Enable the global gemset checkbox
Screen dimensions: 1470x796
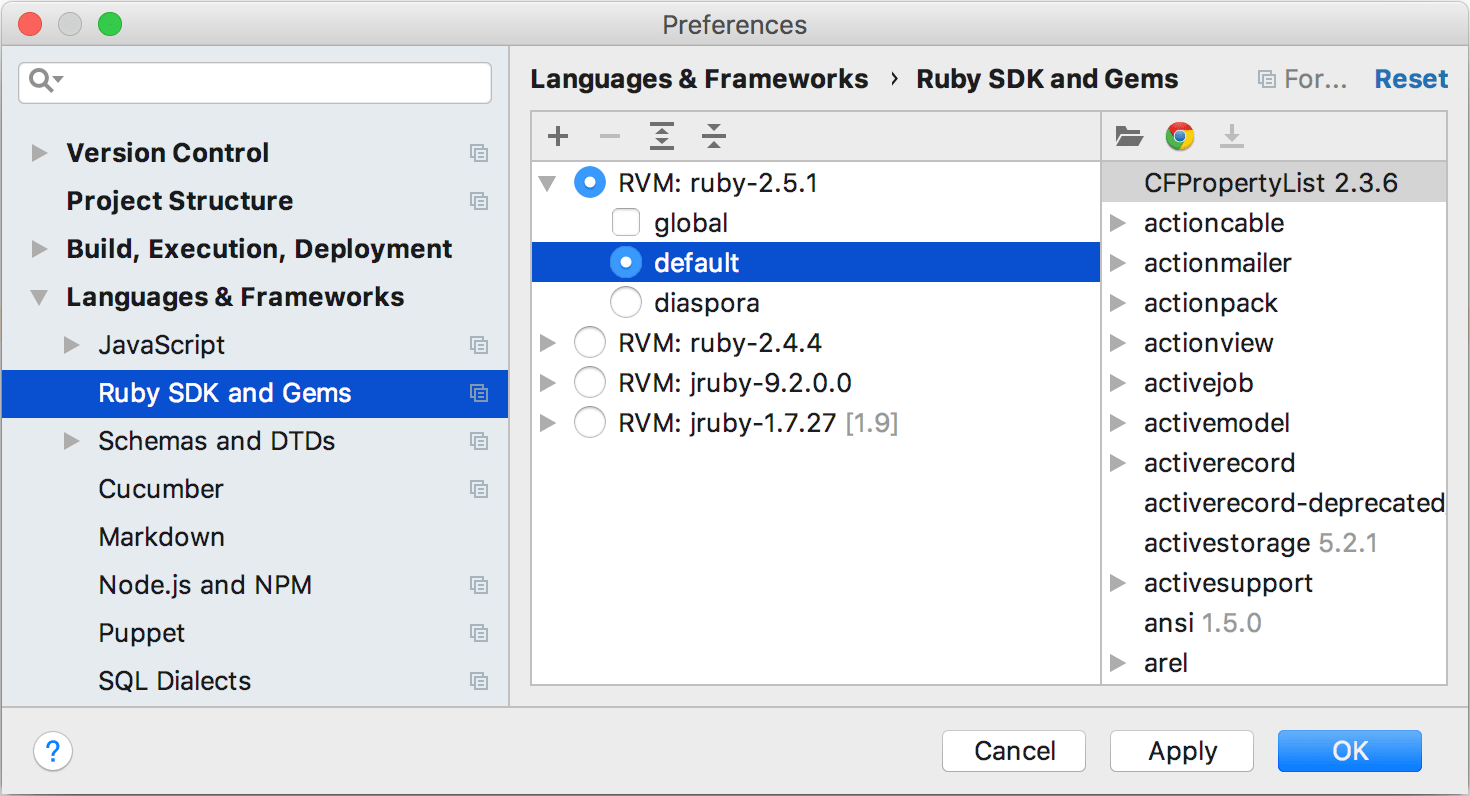tap(626, 223)
